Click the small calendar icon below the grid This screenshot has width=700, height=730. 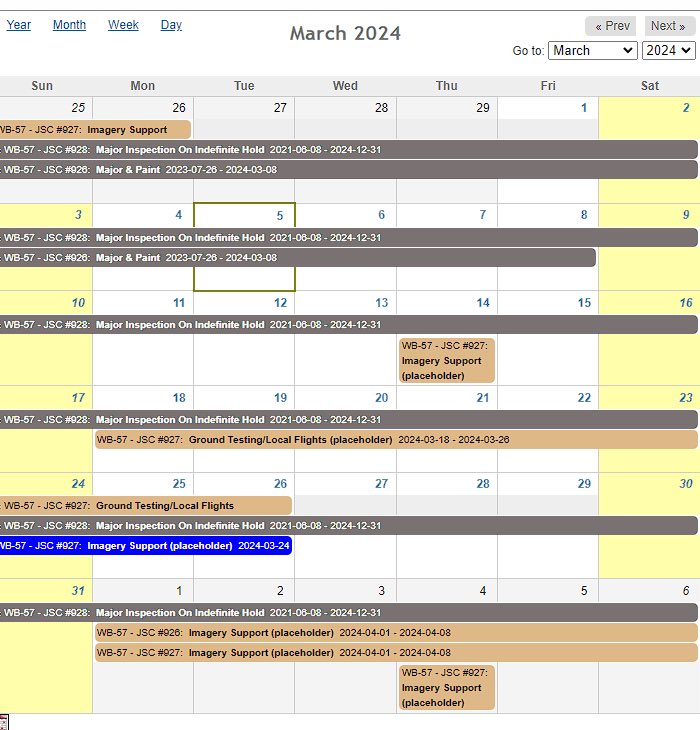(4, 722)
